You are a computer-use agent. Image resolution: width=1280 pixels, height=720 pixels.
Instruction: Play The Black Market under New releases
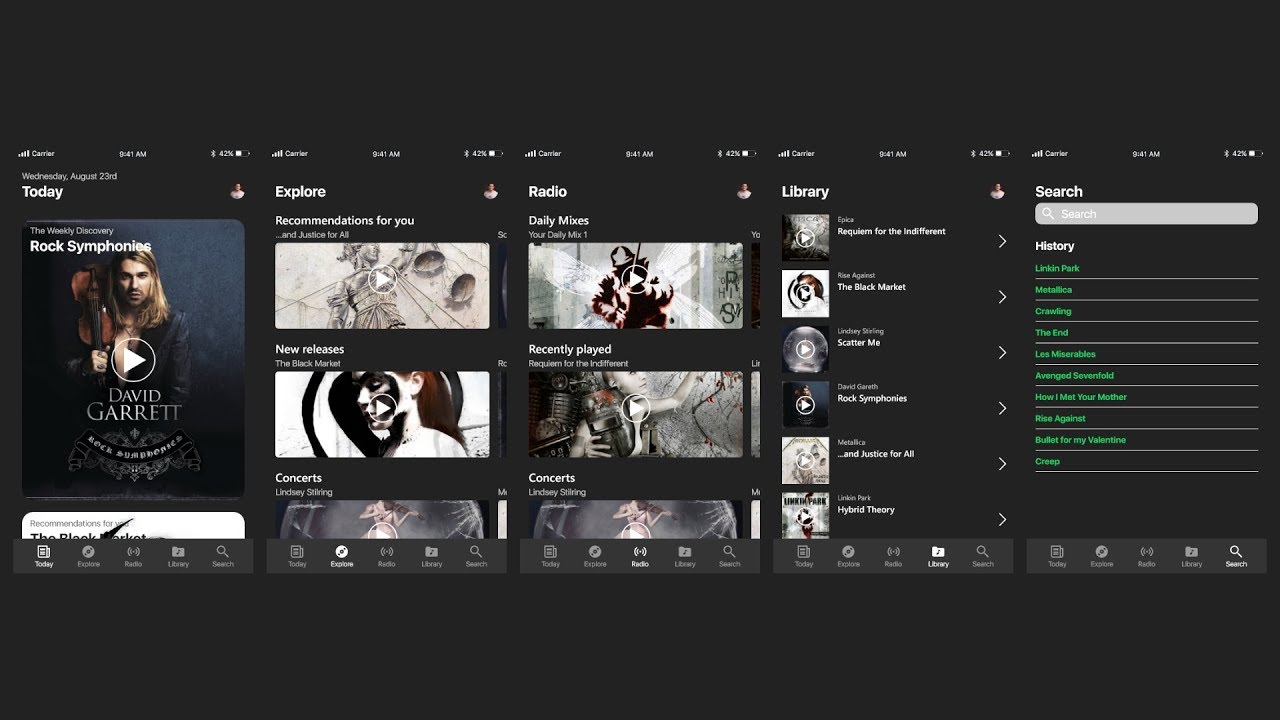[382, 407]
